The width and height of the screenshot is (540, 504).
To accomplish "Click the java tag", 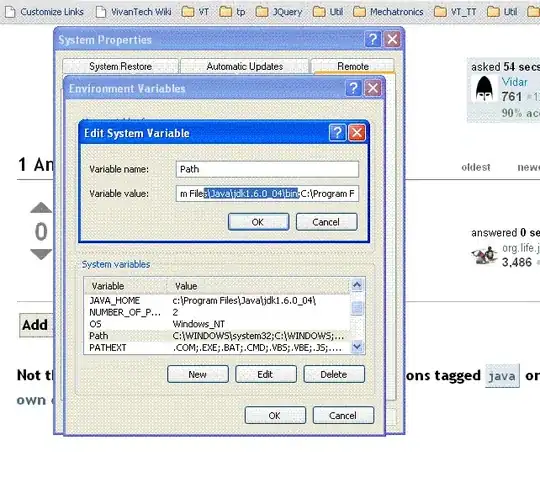I will pyautogui.click(x=502, y=376).
